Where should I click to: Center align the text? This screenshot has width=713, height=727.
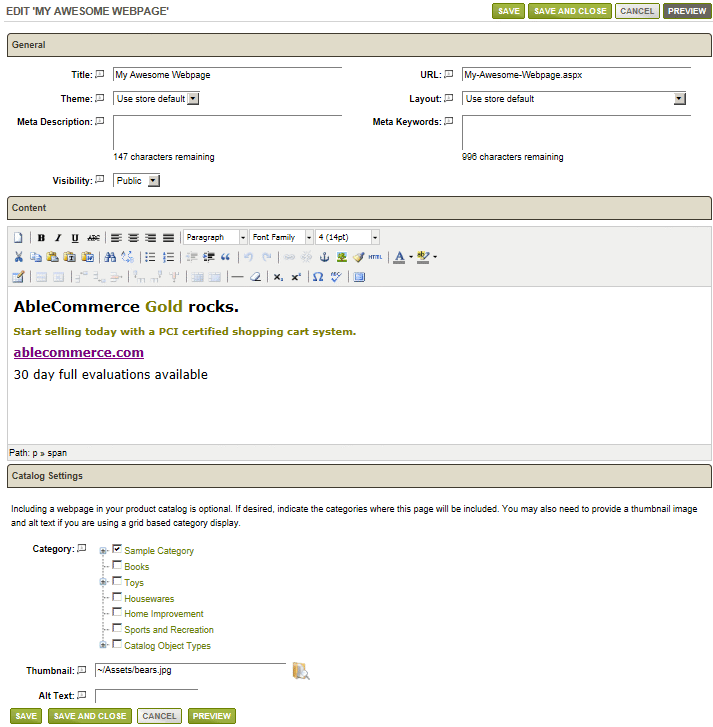click(x=134, y=238)
